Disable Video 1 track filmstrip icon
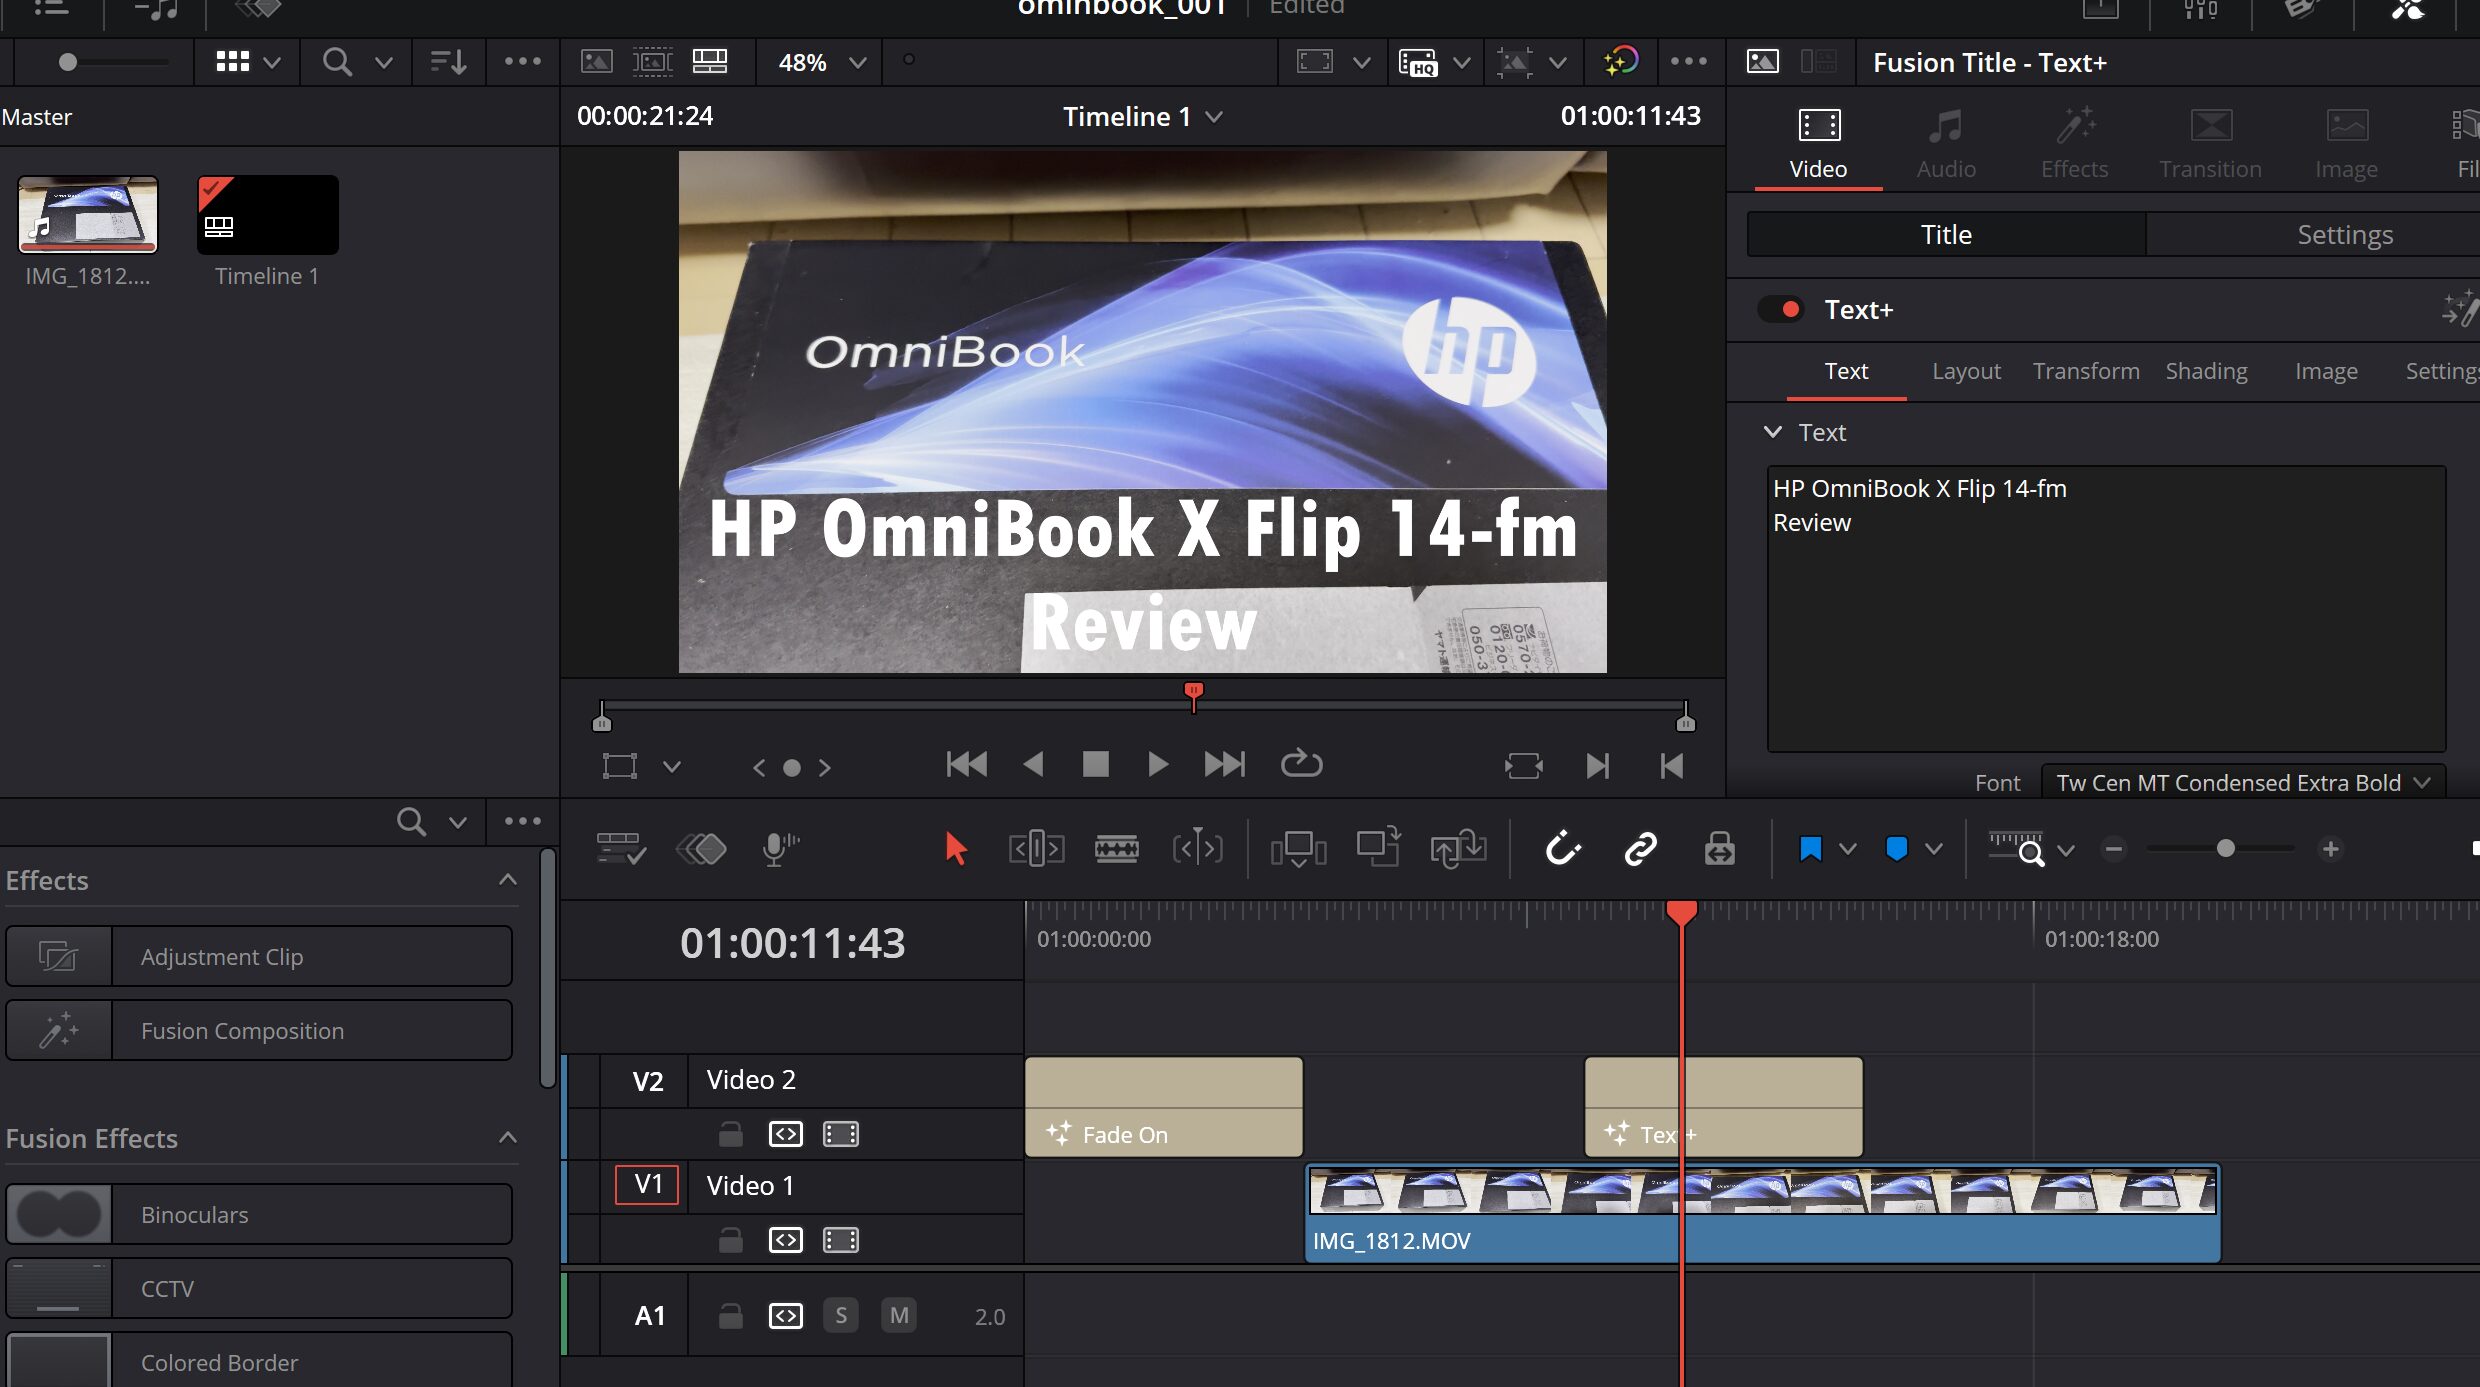The image size is (2480, 1387). pyautogui.click(x=840, y=1240)
